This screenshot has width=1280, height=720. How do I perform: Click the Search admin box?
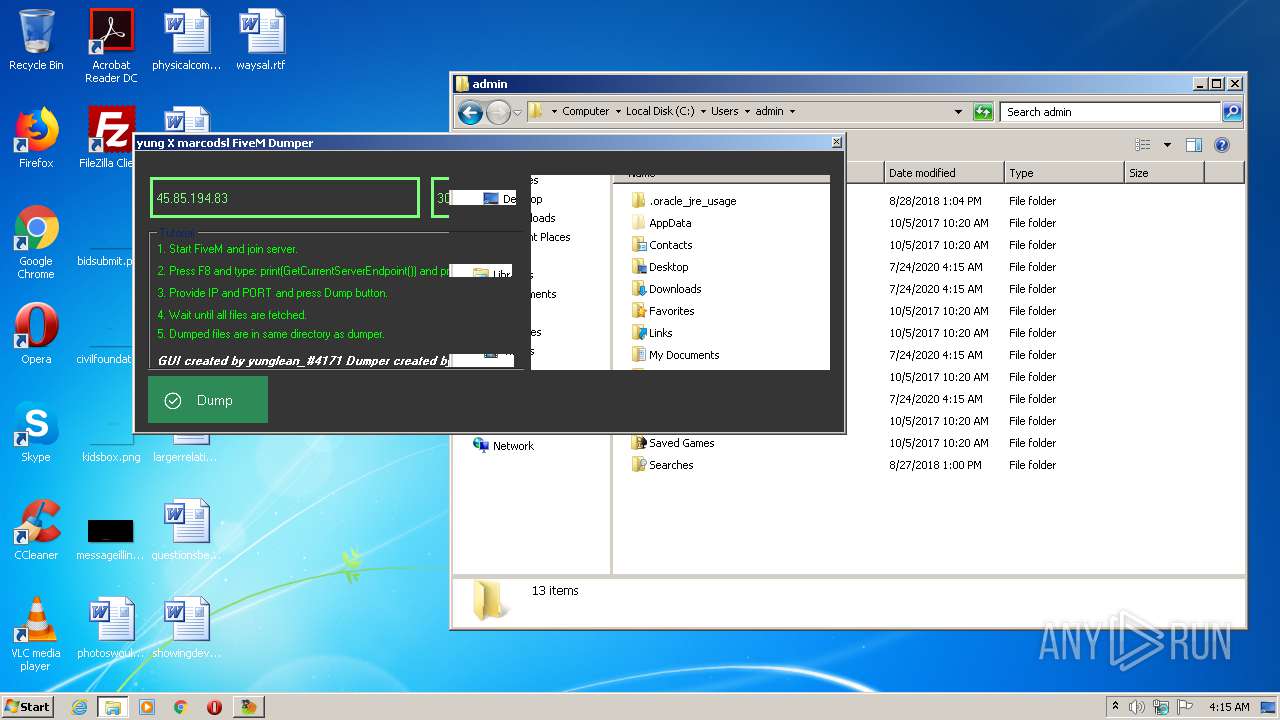pos(1110,112)
